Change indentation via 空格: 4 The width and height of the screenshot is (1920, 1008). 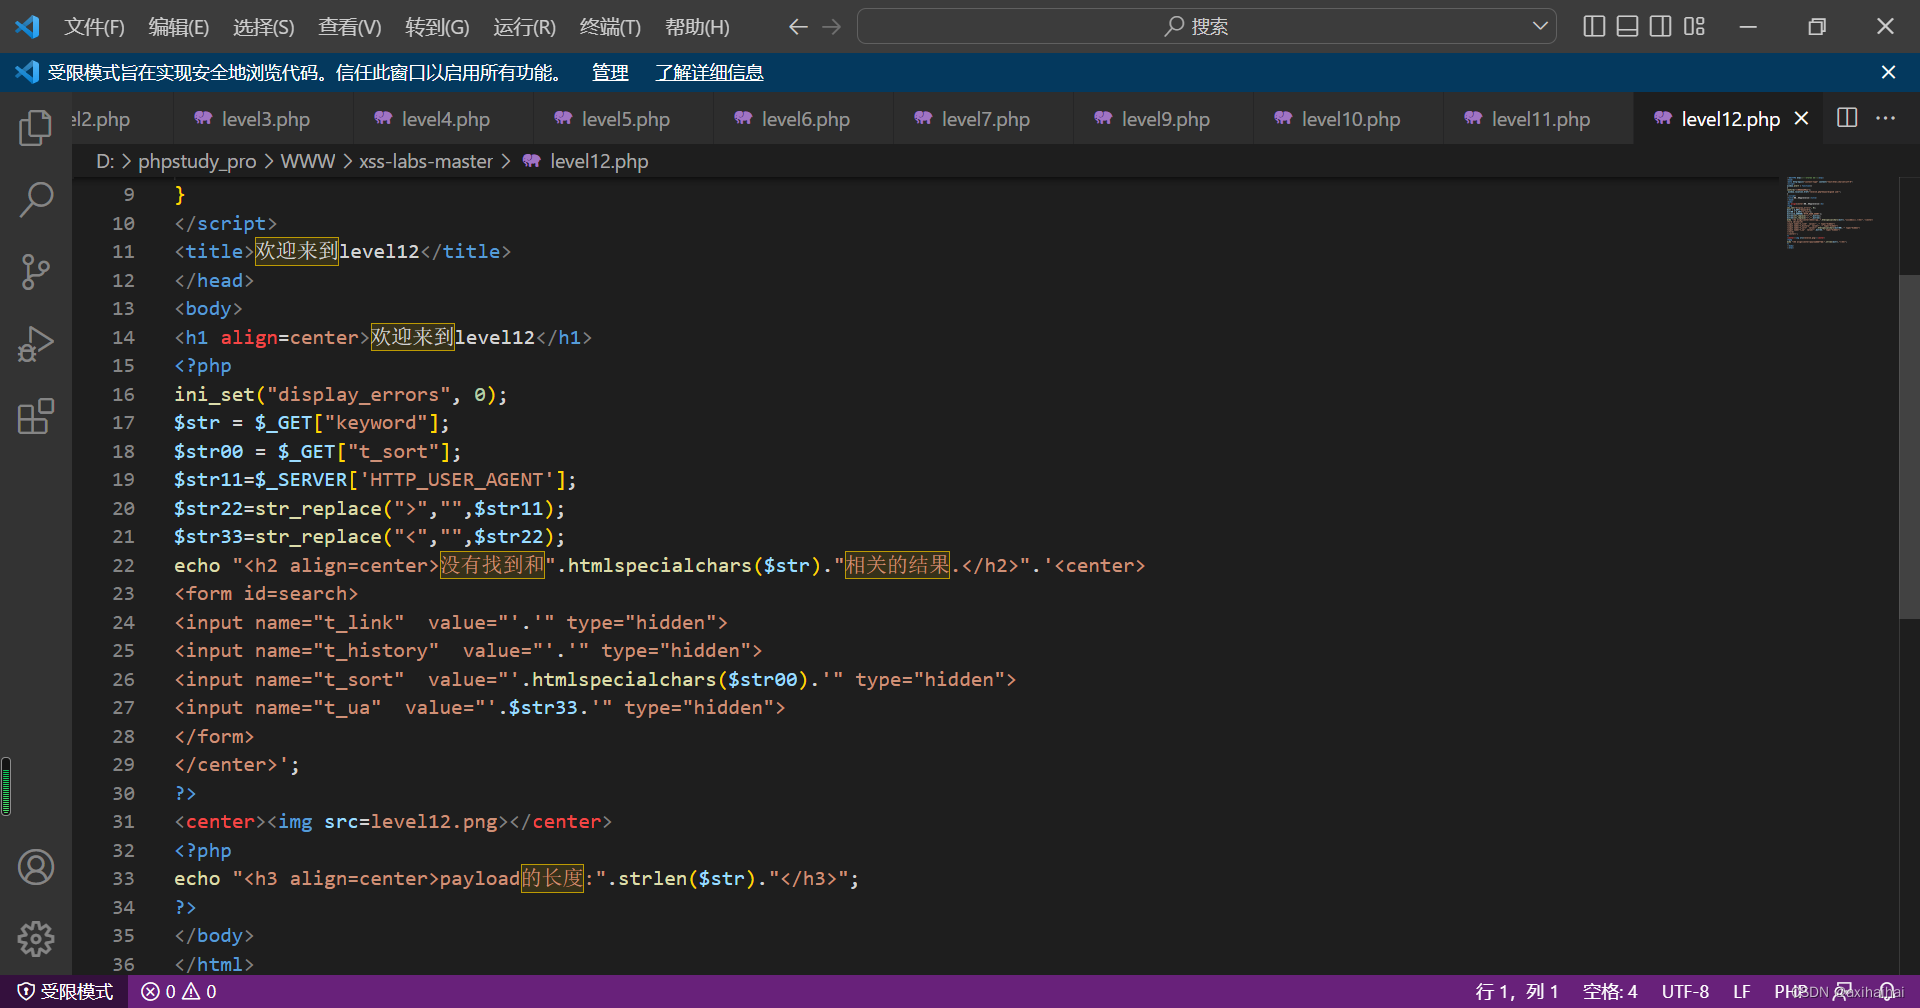(1610, 992)
